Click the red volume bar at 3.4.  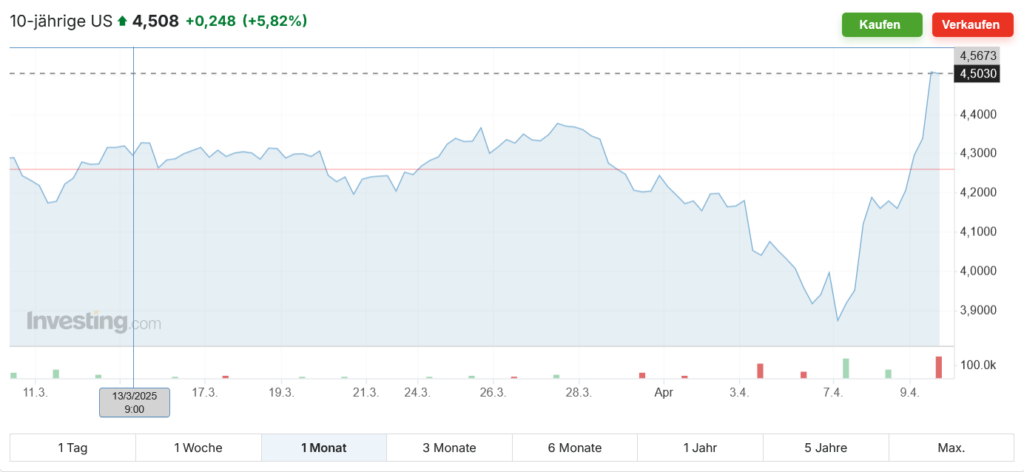point(760,370)
